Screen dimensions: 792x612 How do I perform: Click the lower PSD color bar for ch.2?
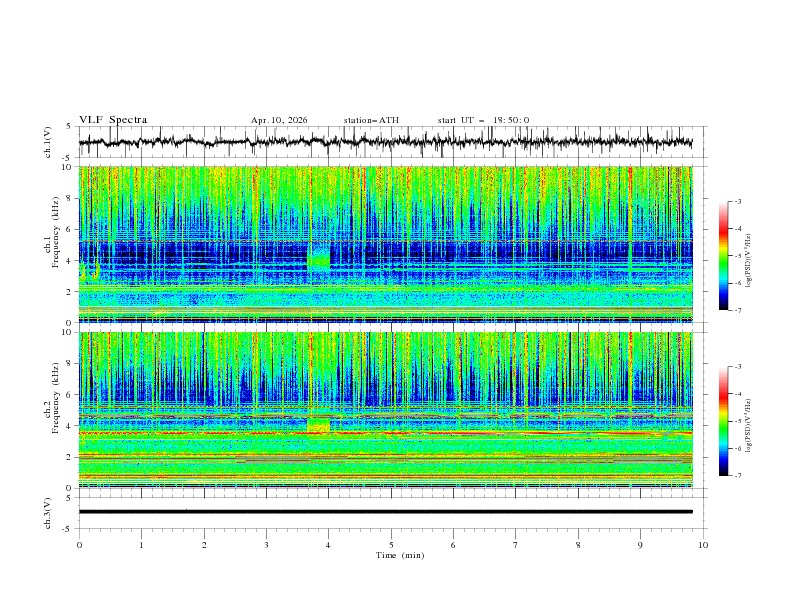pyautogui.click(x=723, y=421)
